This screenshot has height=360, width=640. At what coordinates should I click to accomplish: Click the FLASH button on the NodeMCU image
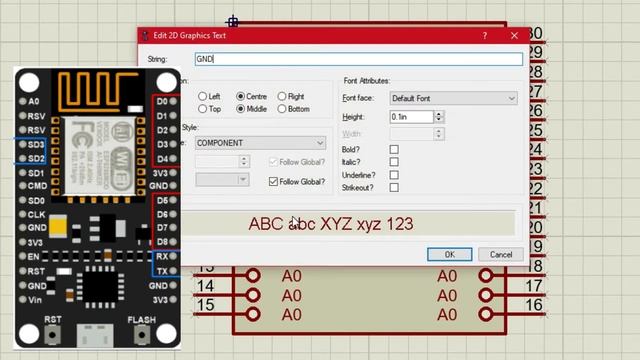tap(142, 335)
